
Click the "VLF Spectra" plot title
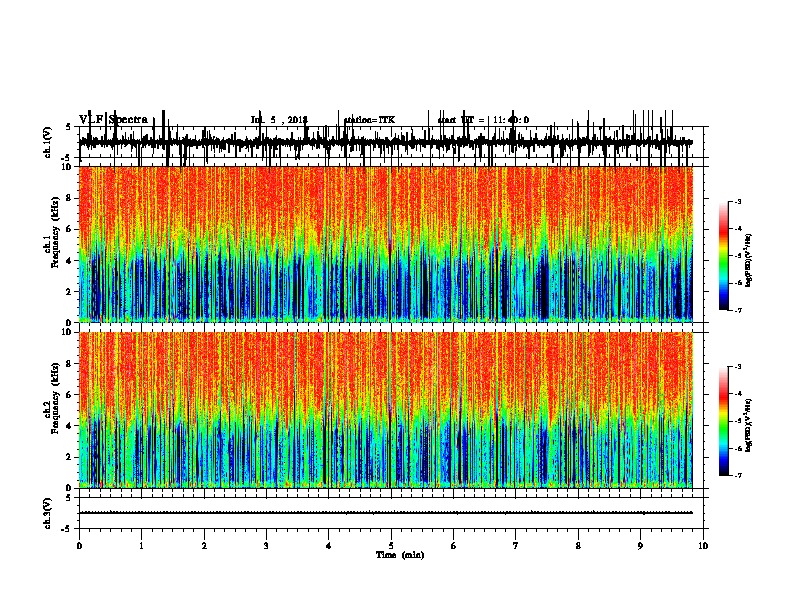pos(113,119)
